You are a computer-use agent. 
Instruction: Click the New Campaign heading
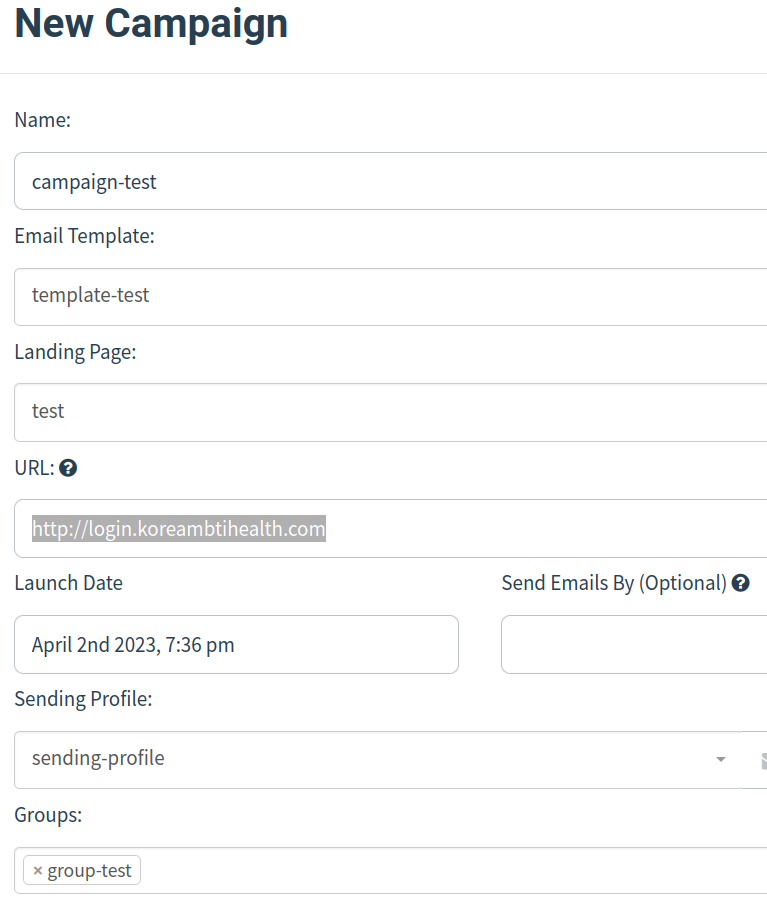point(151,23)
